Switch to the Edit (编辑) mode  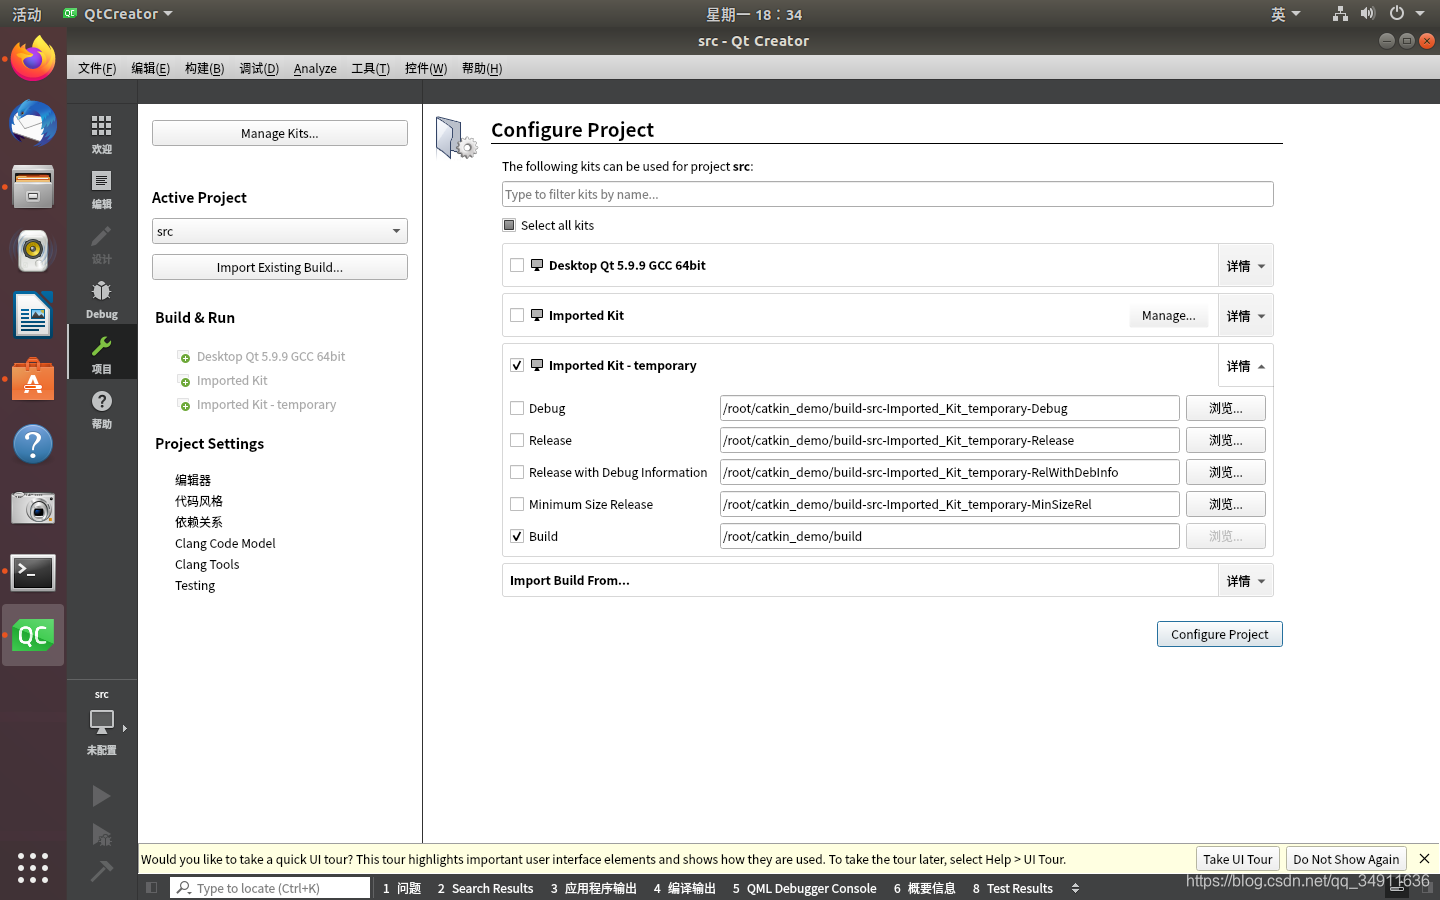[101, 188]
